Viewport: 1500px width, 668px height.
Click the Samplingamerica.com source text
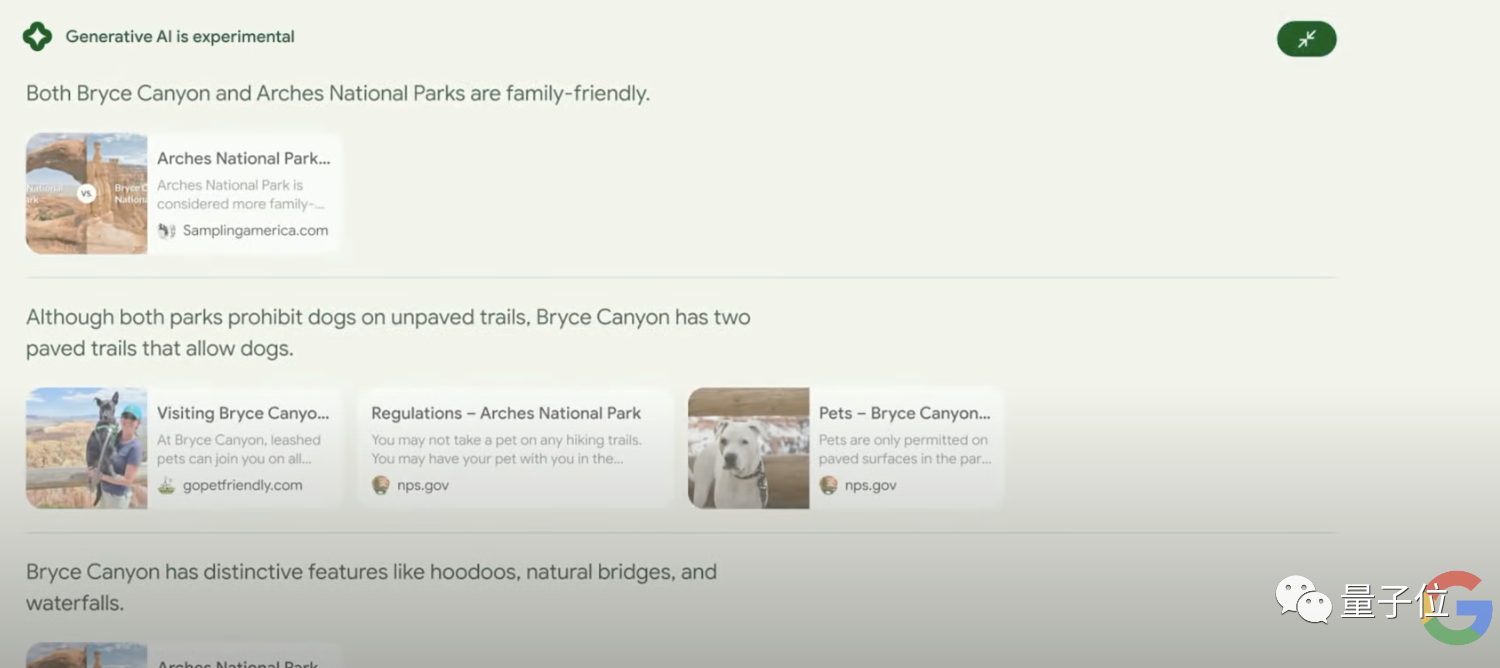(x=255, y=230)
